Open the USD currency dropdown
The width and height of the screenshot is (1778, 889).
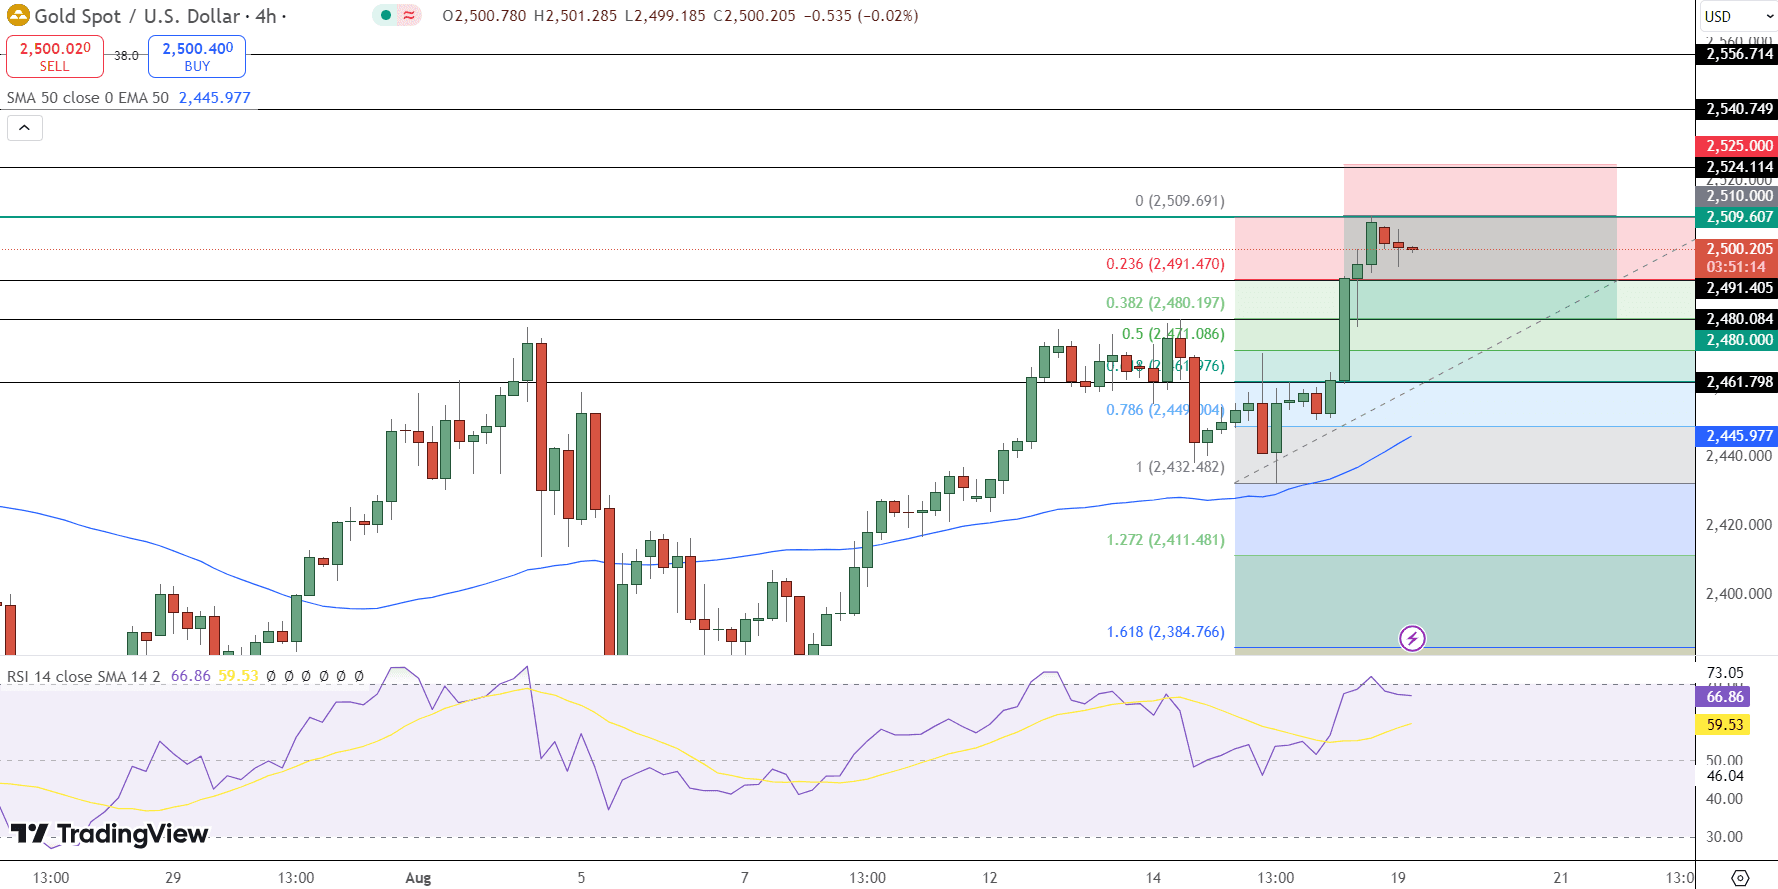click(x=1737, y=16)
